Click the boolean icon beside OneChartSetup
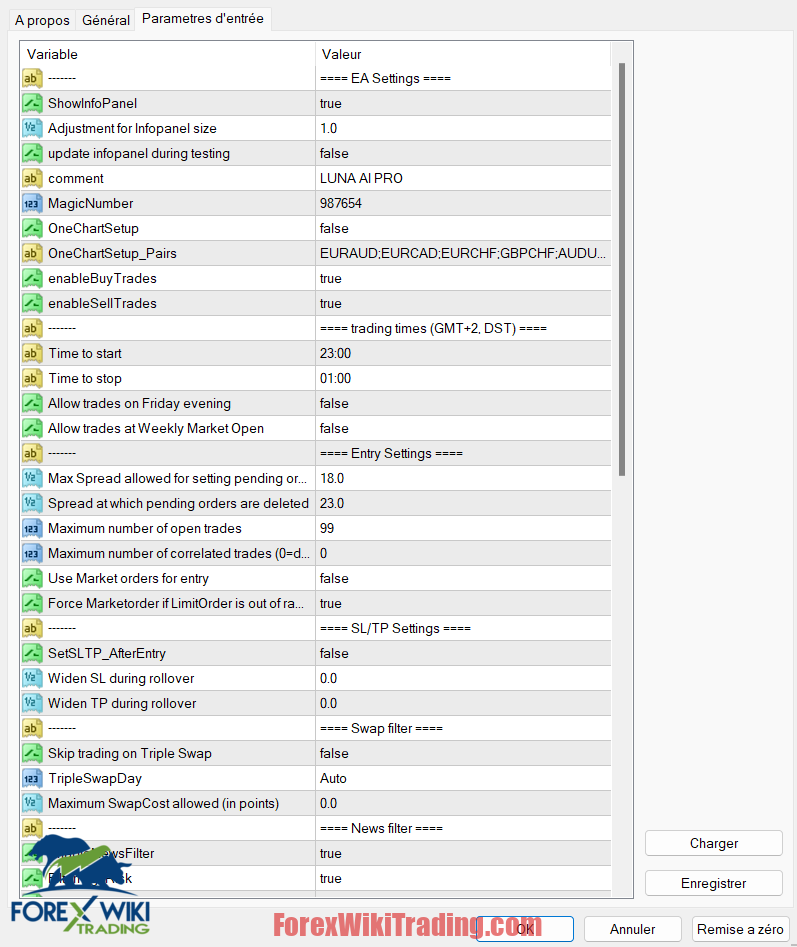The image size is (797, 947). pos(32,228)
